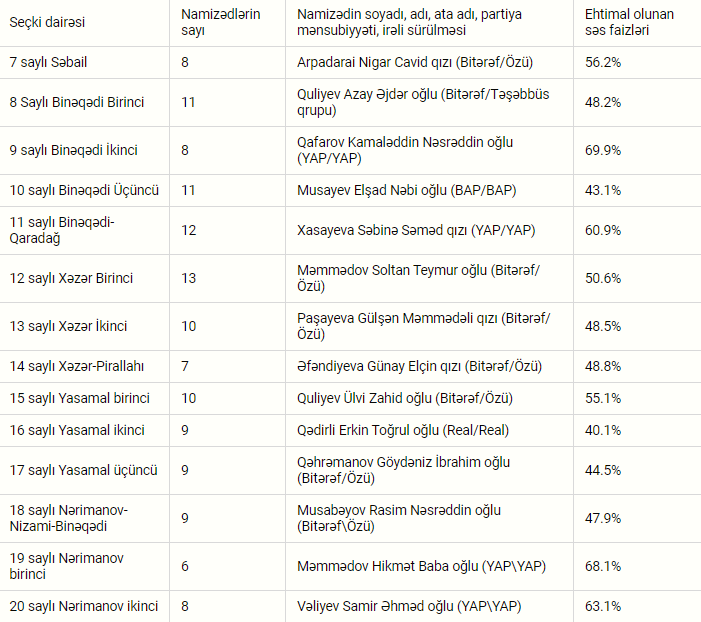Screen dimensions: 701x622
Task: Select the '8 Saylı Binəqədi Birinci' cell
Action: (x=77, y=102)
